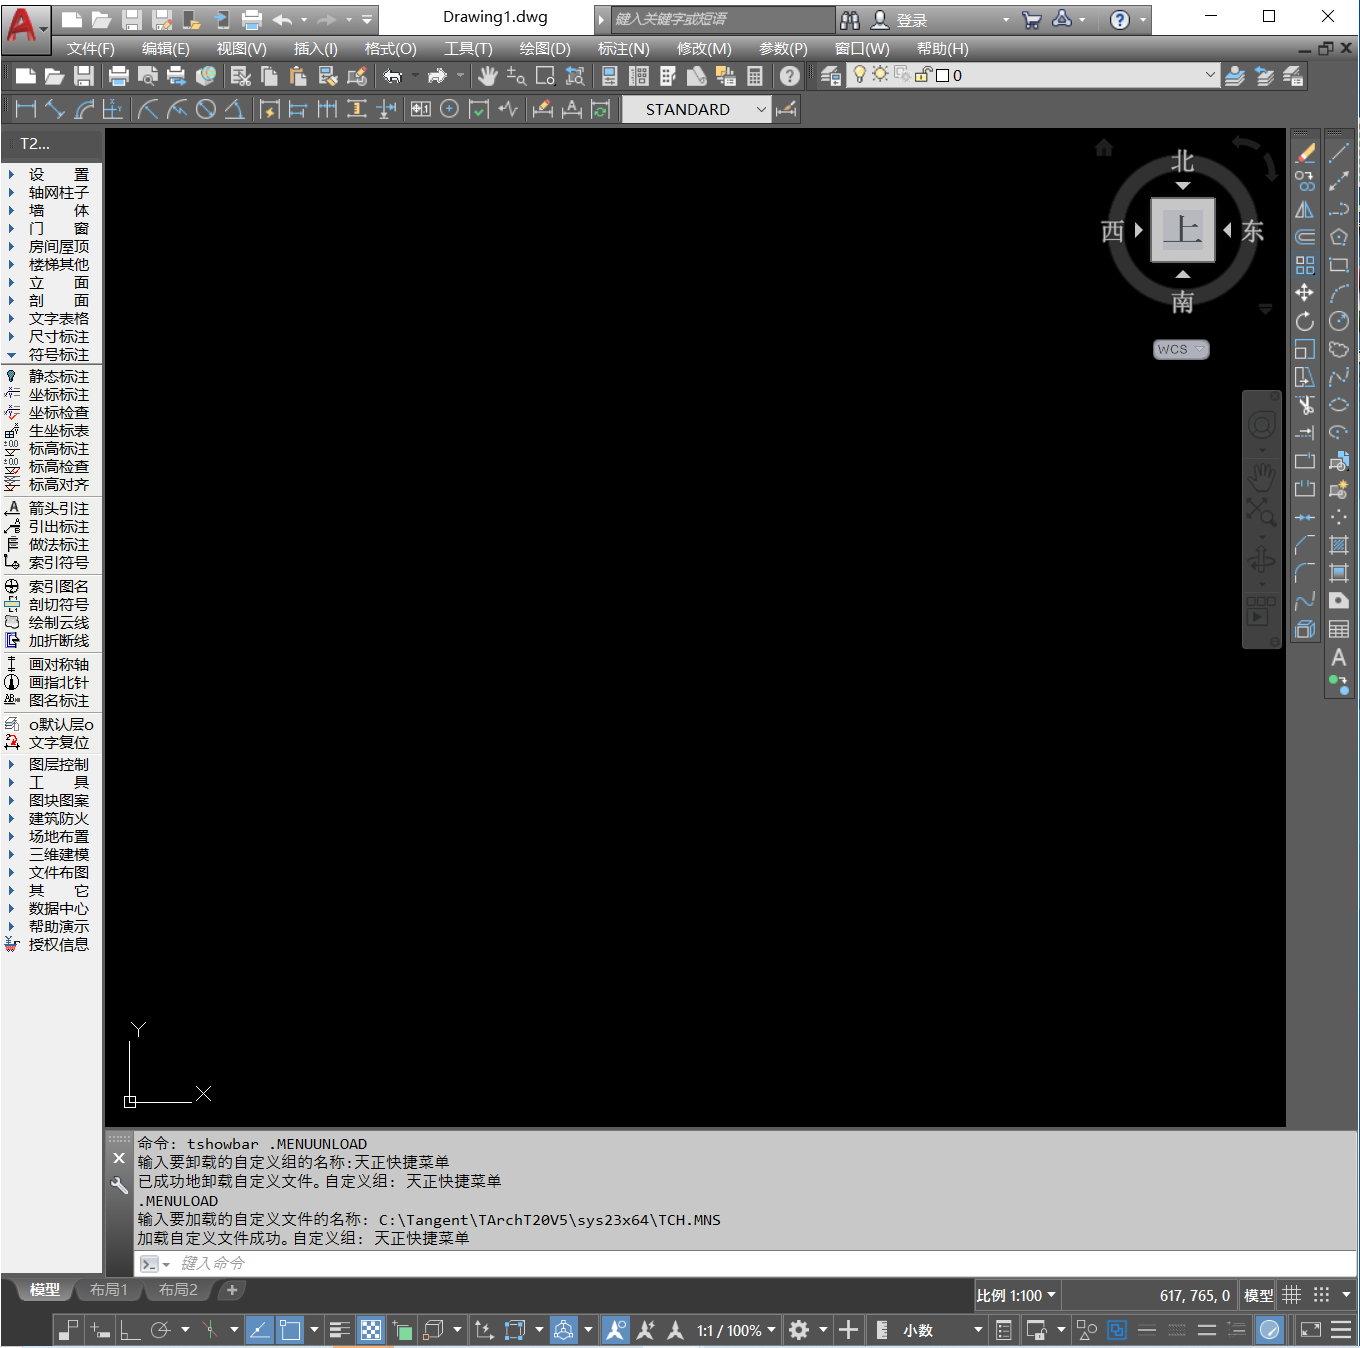Select the Rotate tool in Modify toolbar
1360x1348 pixels.
pyautogui.click(x=1305, y=321)
